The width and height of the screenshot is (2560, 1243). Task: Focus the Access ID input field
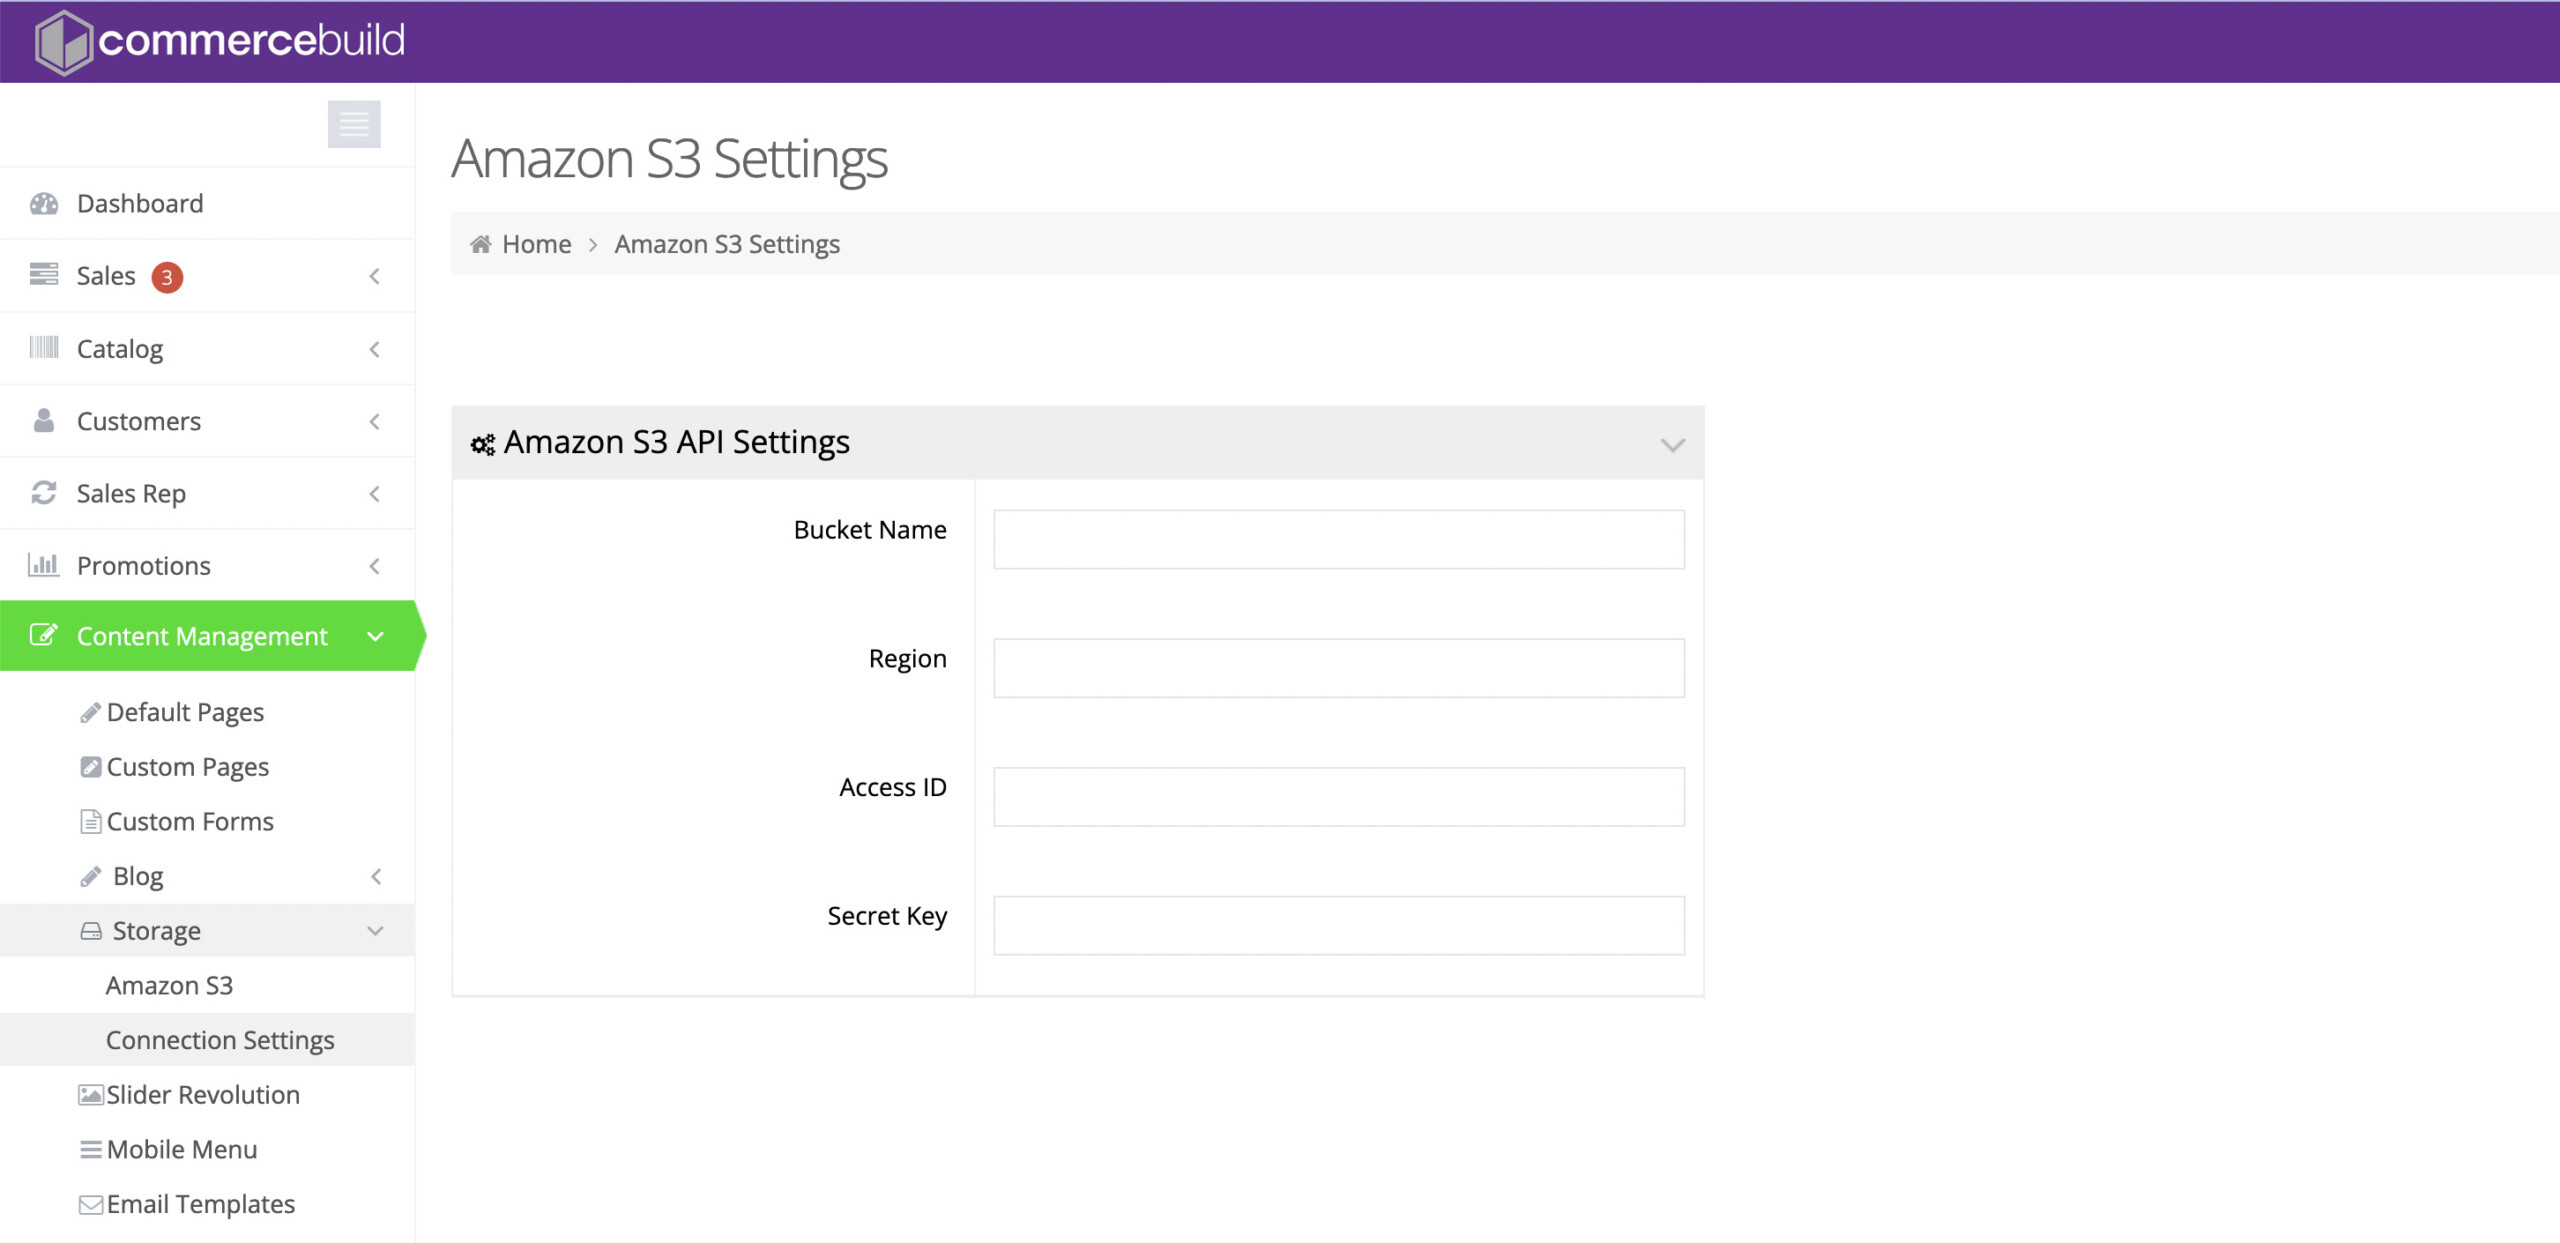pyautogui.click(x=1339, y=797)
